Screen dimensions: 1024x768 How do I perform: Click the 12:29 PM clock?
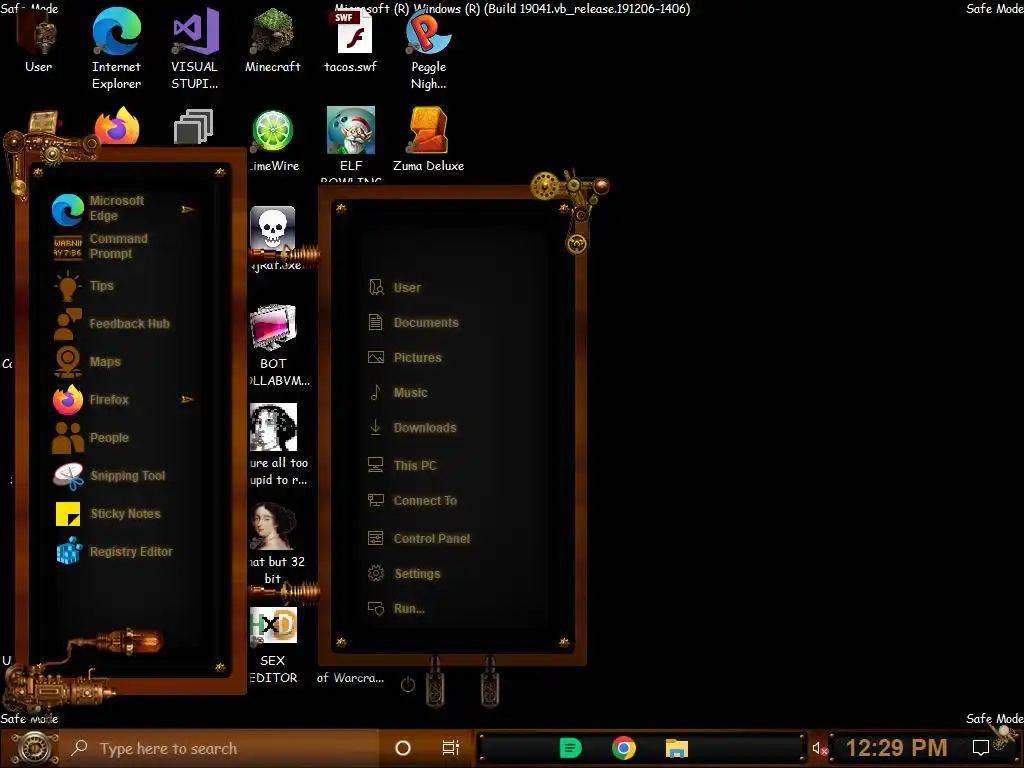896,748
